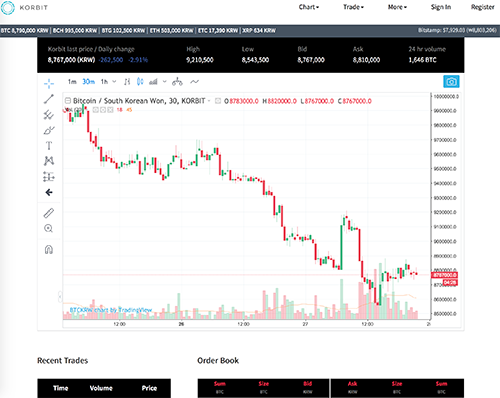Click the 24 hr volume 1,646 BTC

click(x=423, y=60)
